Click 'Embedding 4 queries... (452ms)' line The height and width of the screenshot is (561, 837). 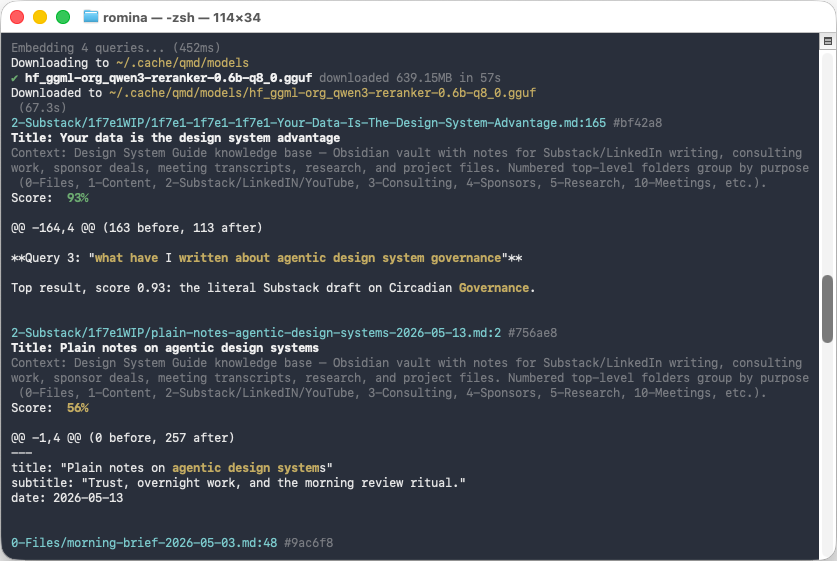(116, 48)
